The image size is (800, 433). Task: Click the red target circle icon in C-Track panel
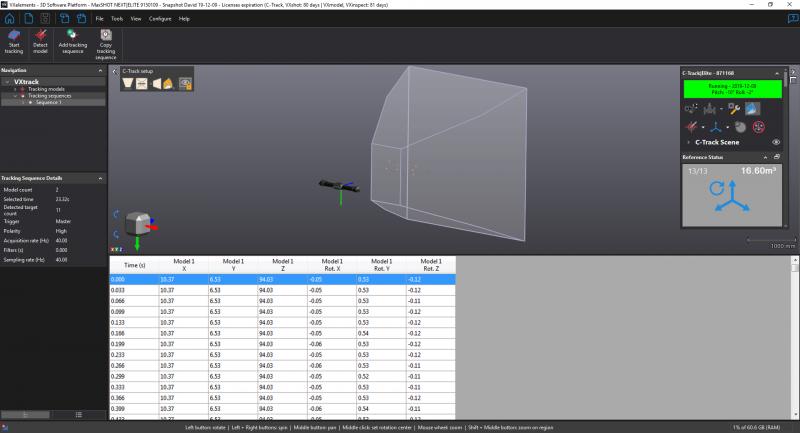click(x=759, y=127)
